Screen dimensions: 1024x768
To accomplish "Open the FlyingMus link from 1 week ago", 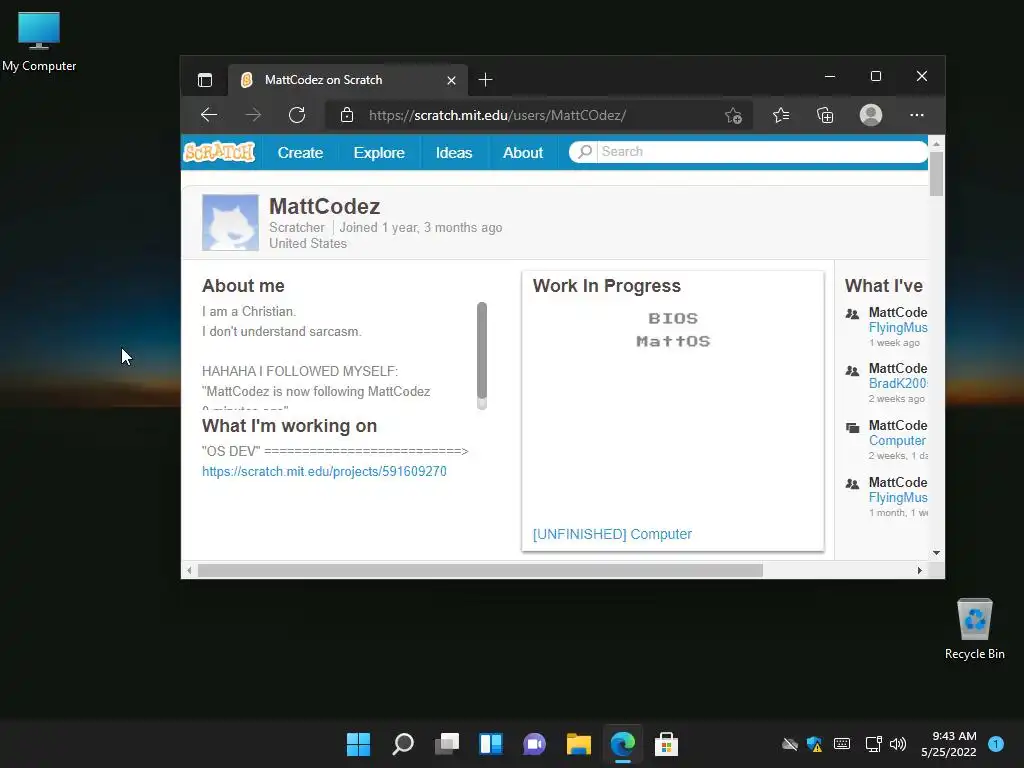I will (x=898, y=328).
